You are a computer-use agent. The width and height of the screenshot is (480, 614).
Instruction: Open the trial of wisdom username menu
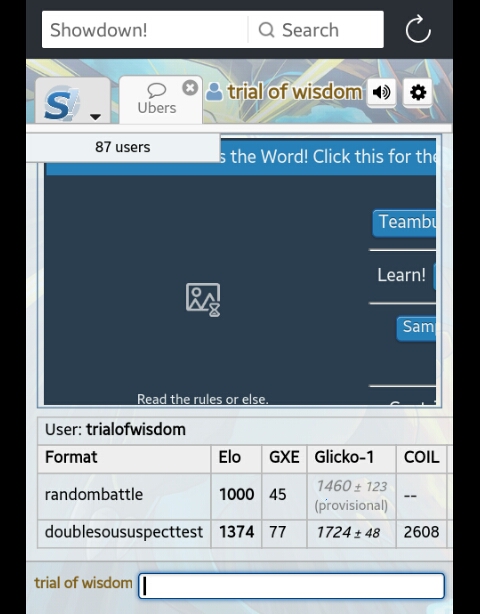click(294, 92)
